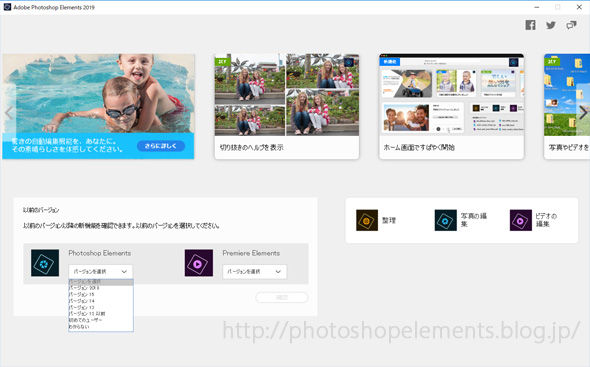Click the greyed confirm button
Image resolution: width=590 pixels, height=367 pixels.
(x=282, y=297)
